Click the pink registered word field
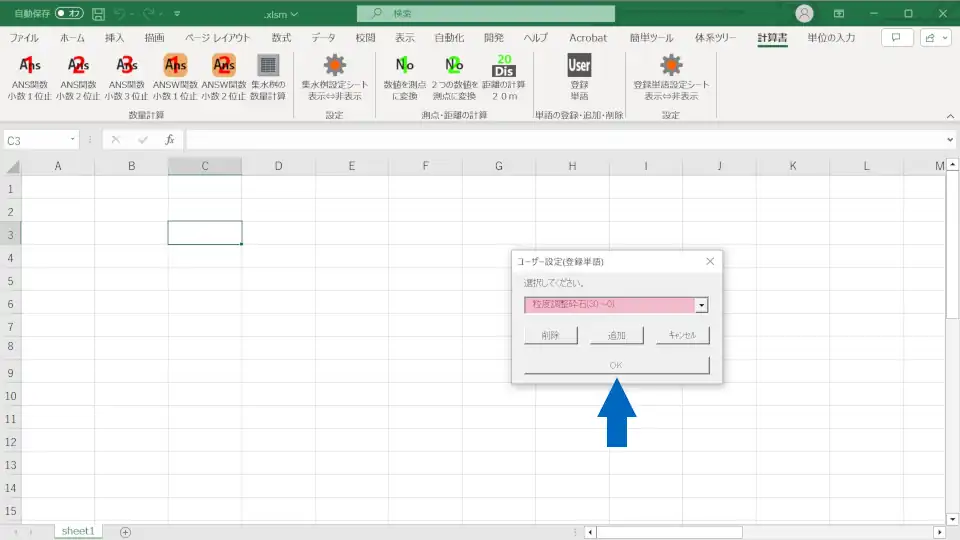Viewport: 960px width, 540px height. point(609,305)
